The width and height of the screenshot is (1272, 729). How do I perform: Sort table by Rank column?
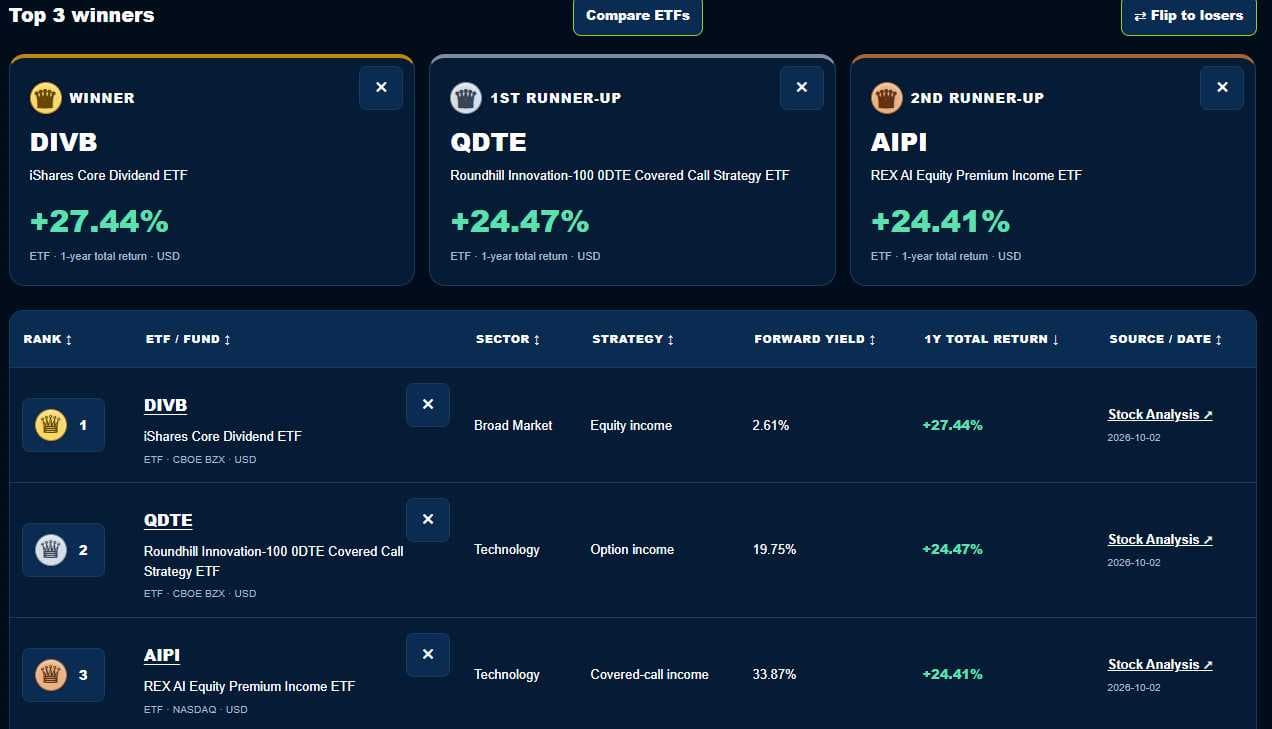pyautogui.click(x=48, y=339)
